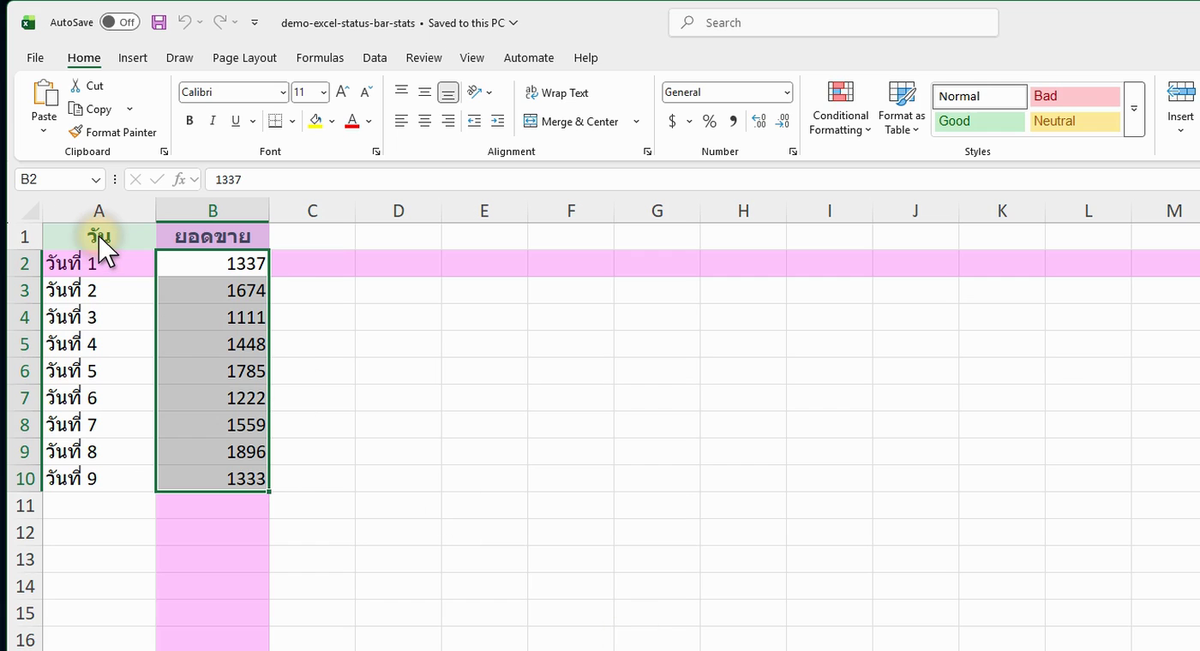The width and height of the screenshot is (1200, 651).
Task: Apply Percent Style icon
Action: [x=710, y=121]
